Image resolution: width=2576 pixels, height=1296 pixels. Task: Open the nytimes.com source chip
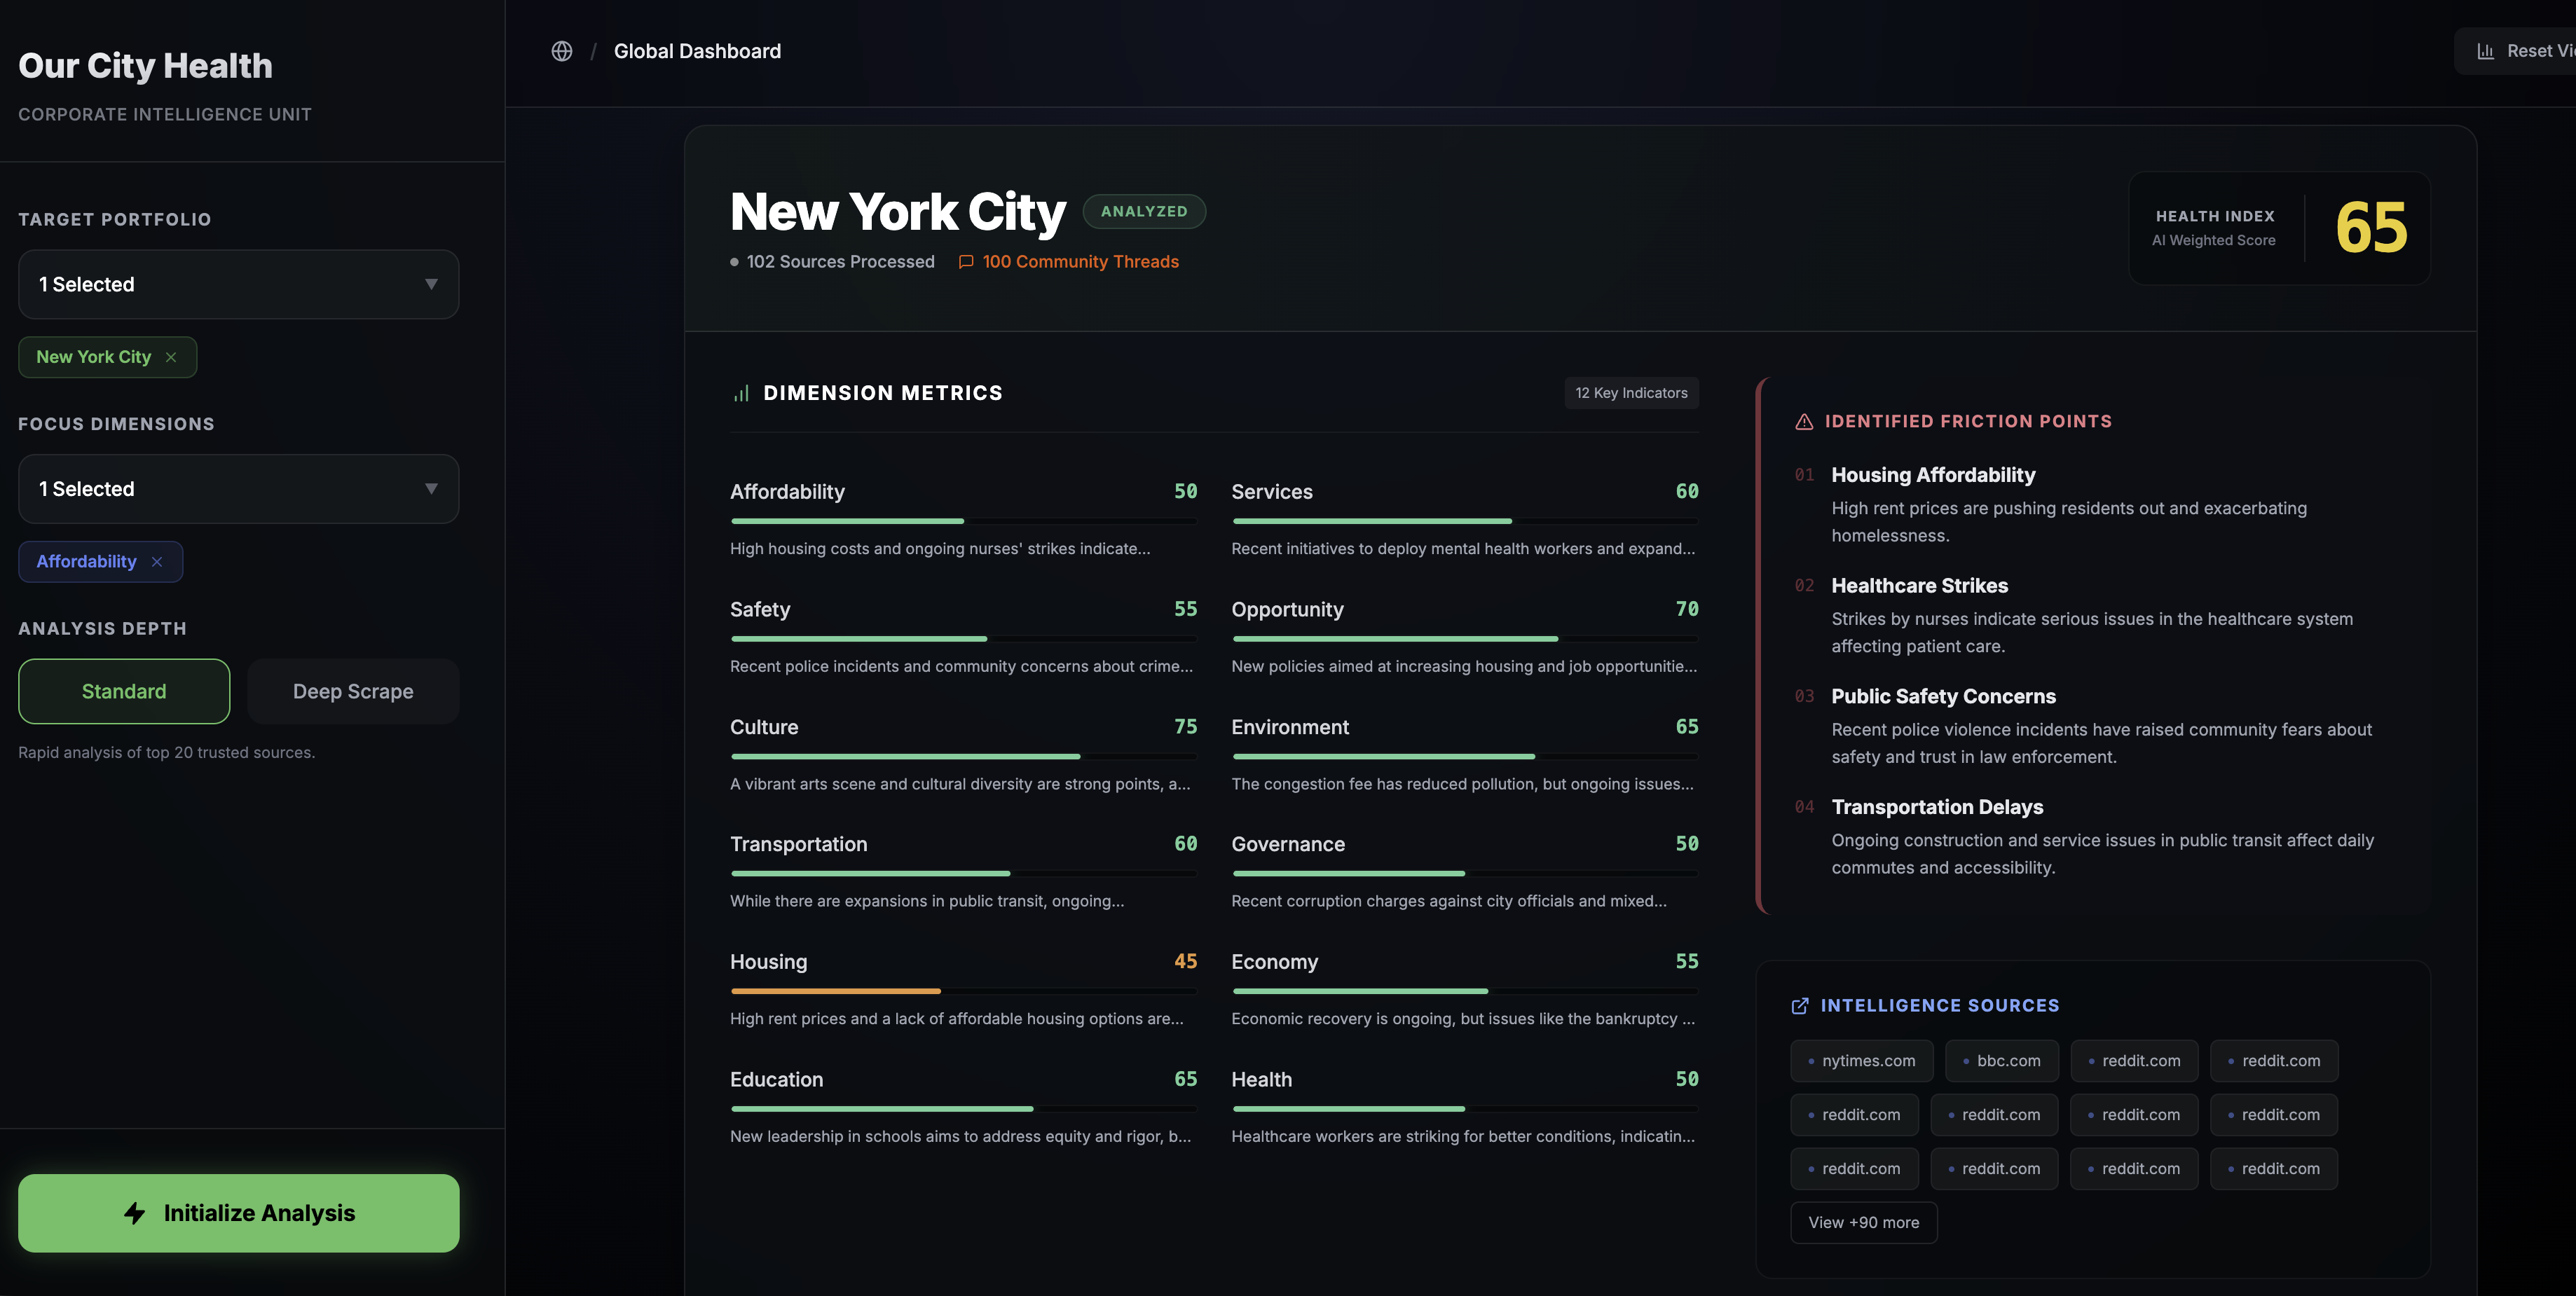click(1861, 1061)
